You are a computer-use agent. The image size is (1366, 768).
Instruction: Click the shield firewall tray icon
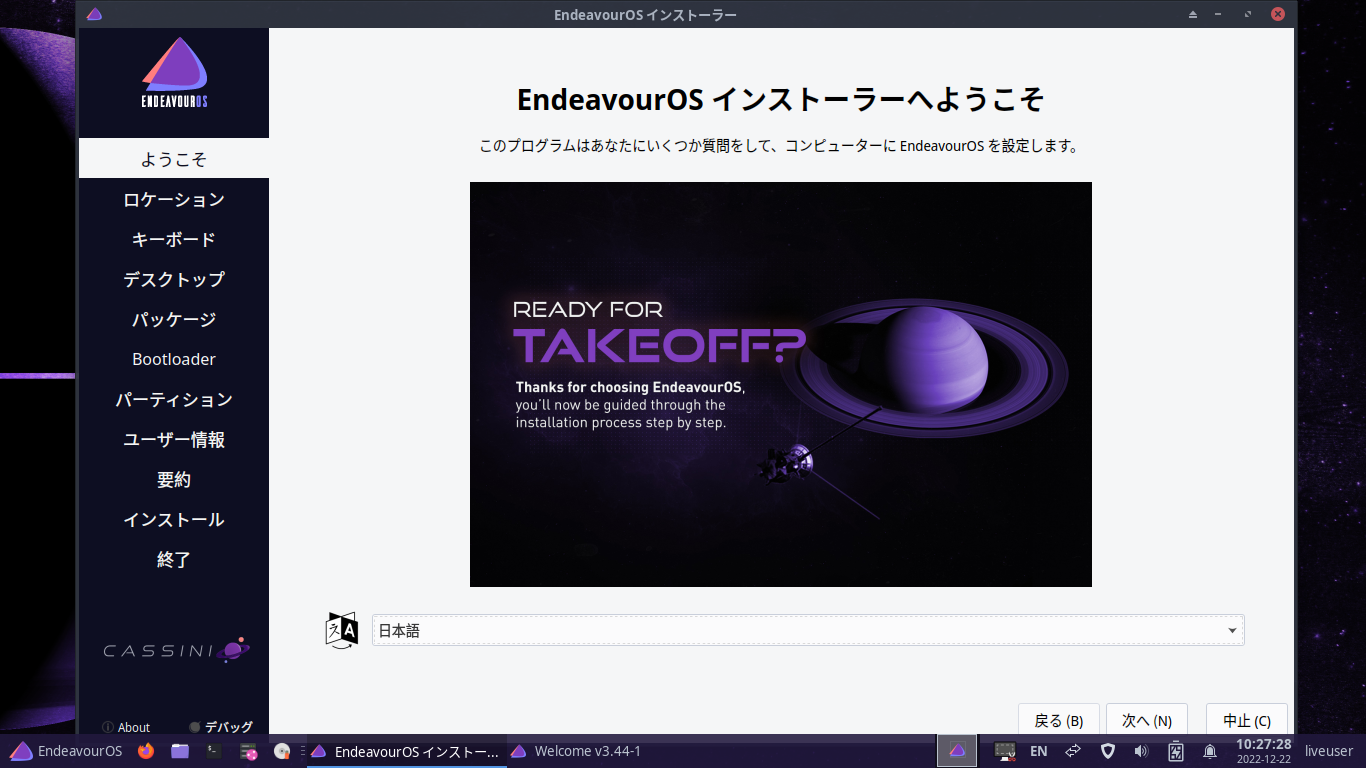pos(1107,751)
